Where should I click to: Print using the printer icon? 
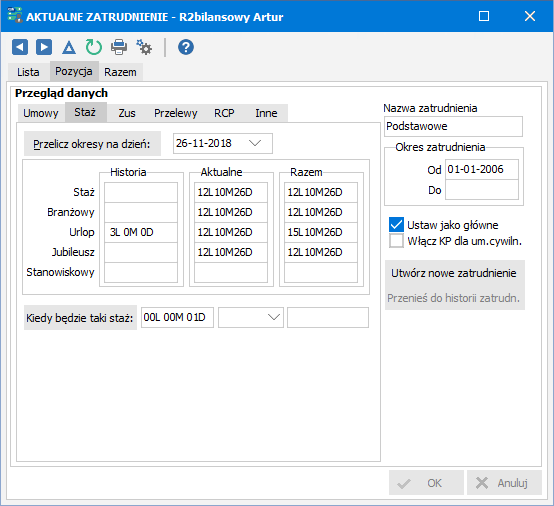click(x=119, y=47)
